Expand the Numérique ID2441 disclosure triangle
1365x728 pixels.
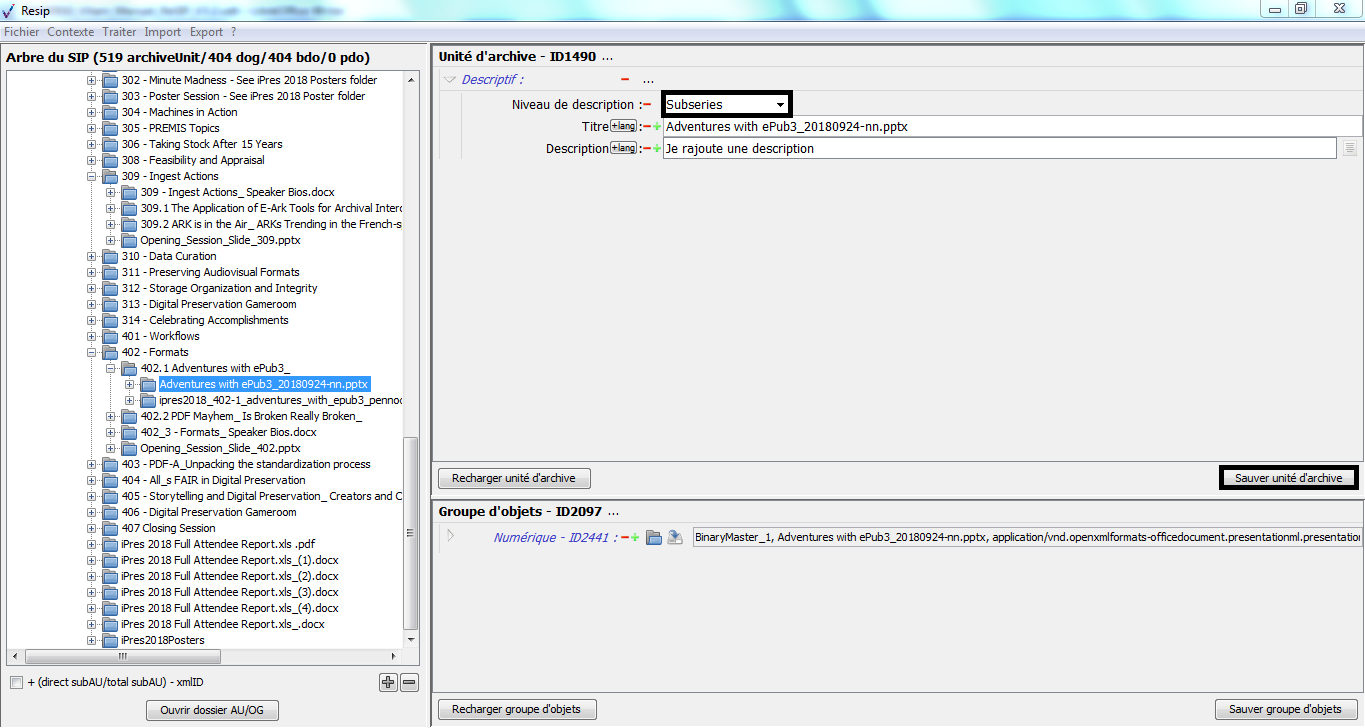(450, 536)
